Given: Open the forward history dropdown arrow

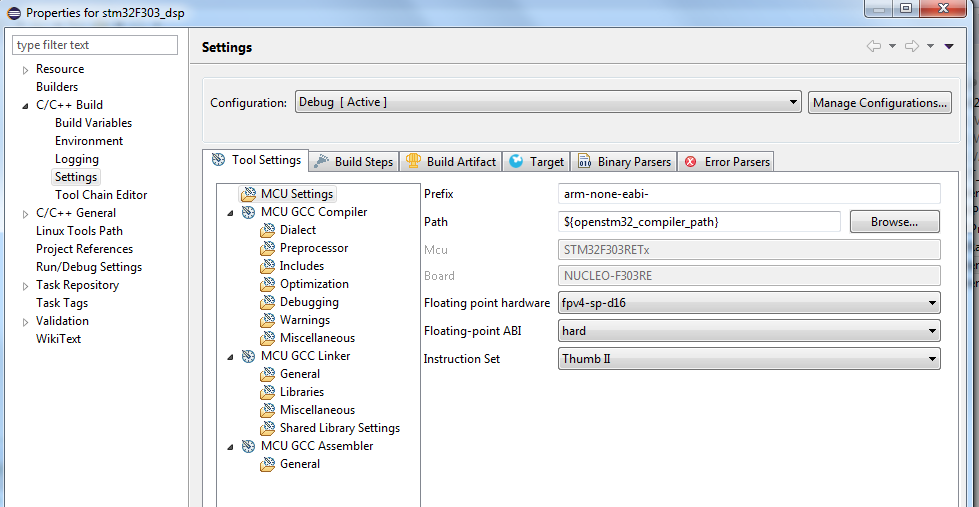Looking at the screenshot, I should 930,46.
